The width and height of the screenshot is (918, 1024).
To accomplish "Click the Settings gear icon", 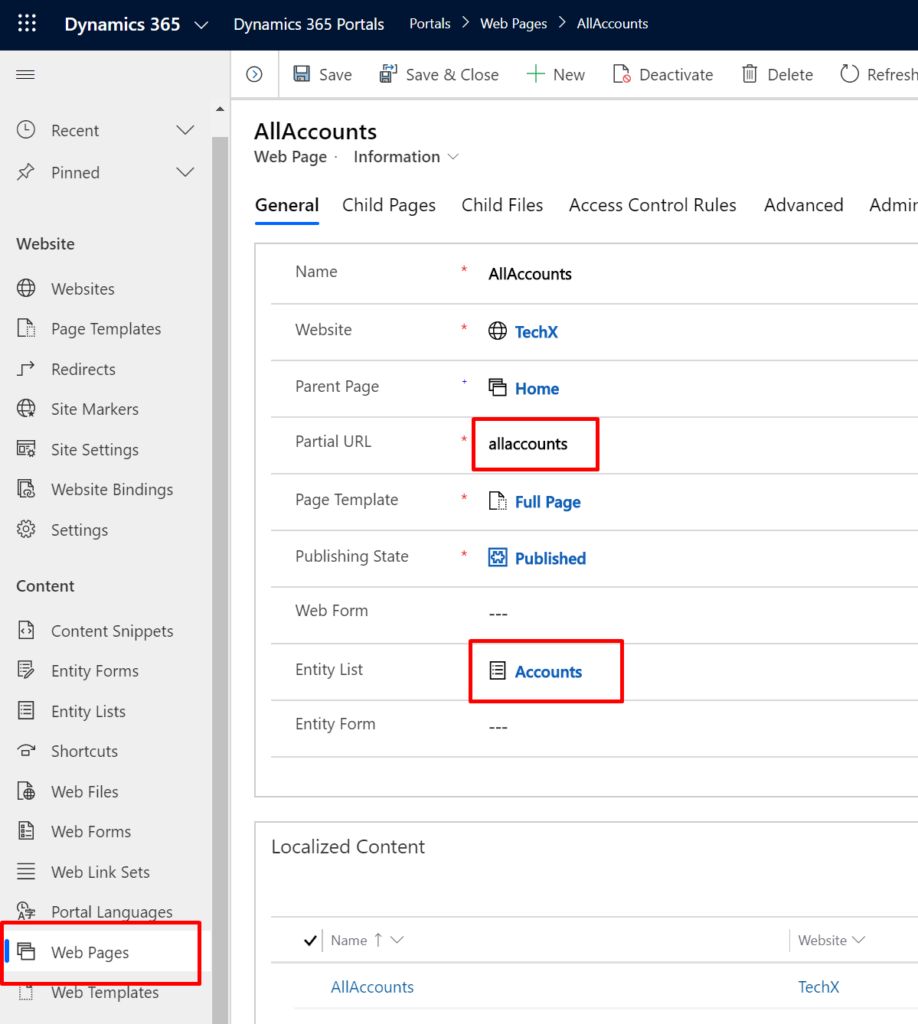I will 26,530.
